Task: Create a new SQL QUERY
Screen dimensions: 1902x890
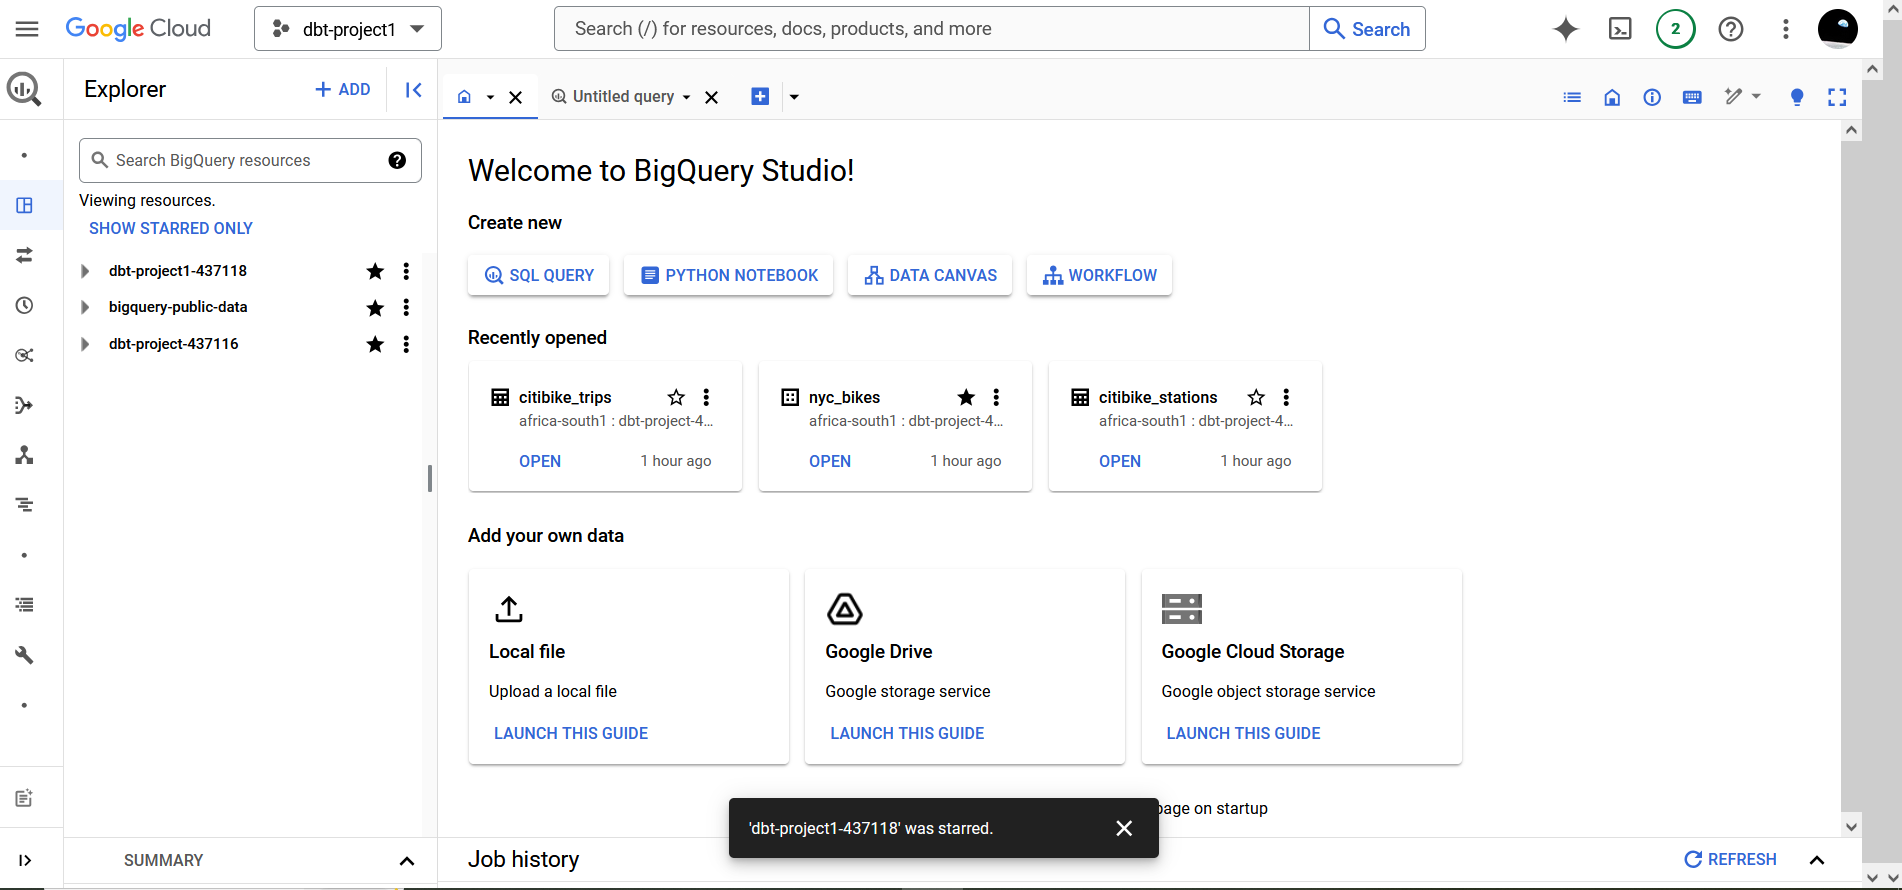Action: coord(538,275)
